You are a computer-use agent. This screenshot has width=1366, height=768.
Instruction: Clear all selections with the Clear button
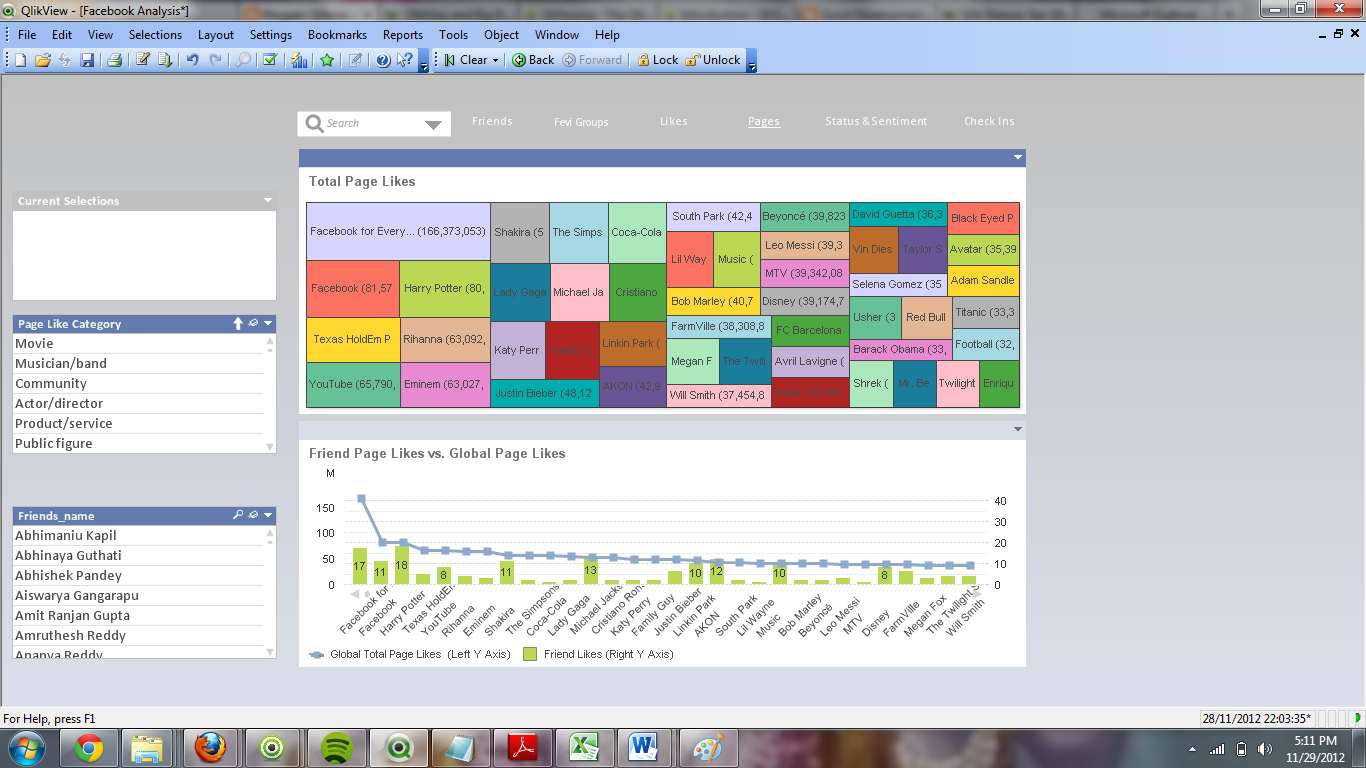click(466, 60)
